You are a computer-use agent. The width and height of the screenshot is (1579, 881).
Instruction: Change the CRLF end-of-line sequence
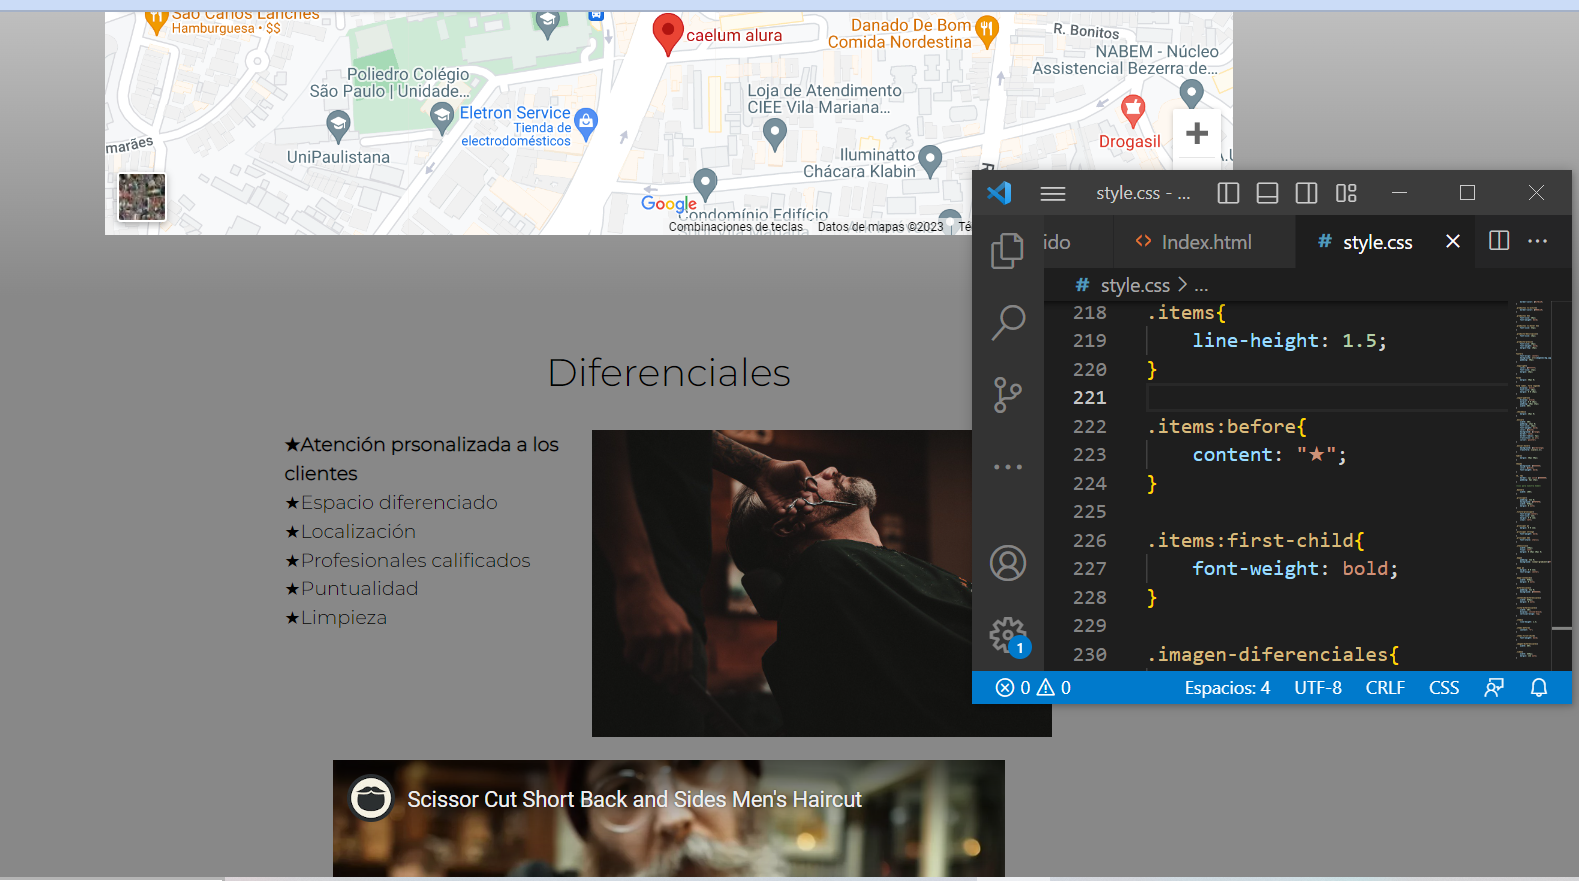point(1385,687)
